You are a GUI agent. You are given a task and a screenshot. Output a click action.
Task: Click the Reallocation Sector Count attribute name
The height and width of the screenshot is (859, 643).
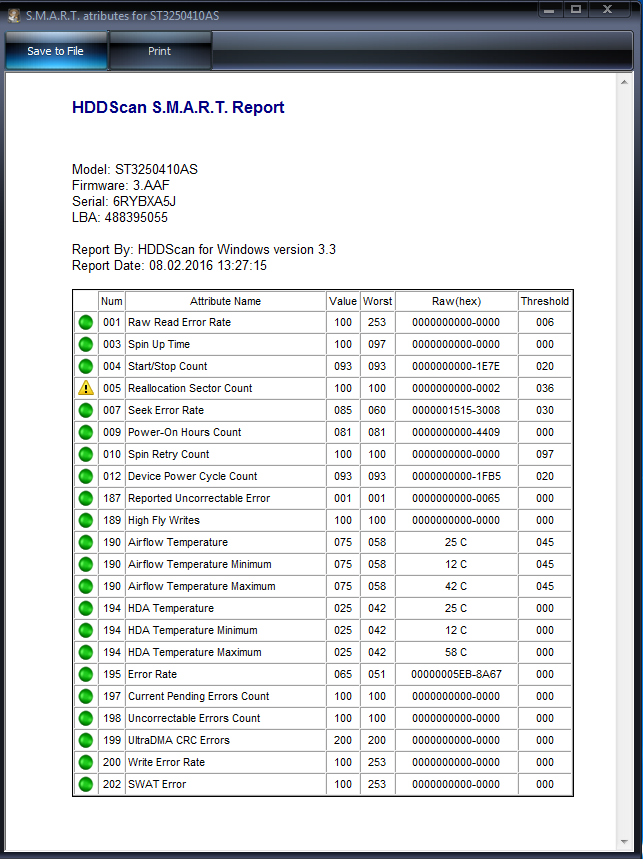point(190,388)
